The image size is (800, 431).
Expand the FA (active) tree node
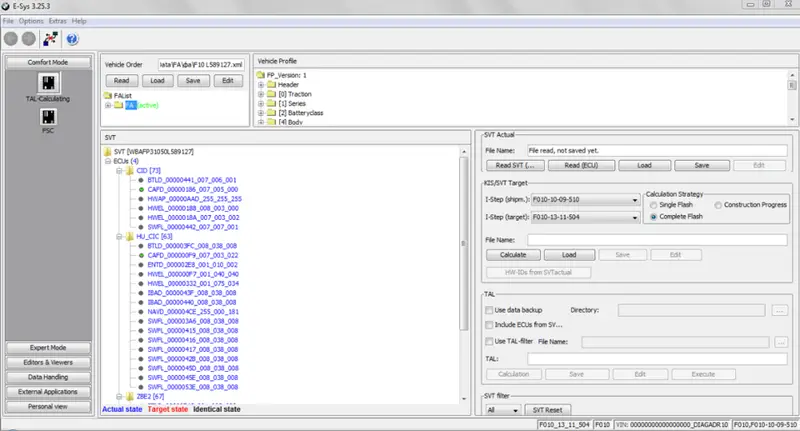point(108,105)
